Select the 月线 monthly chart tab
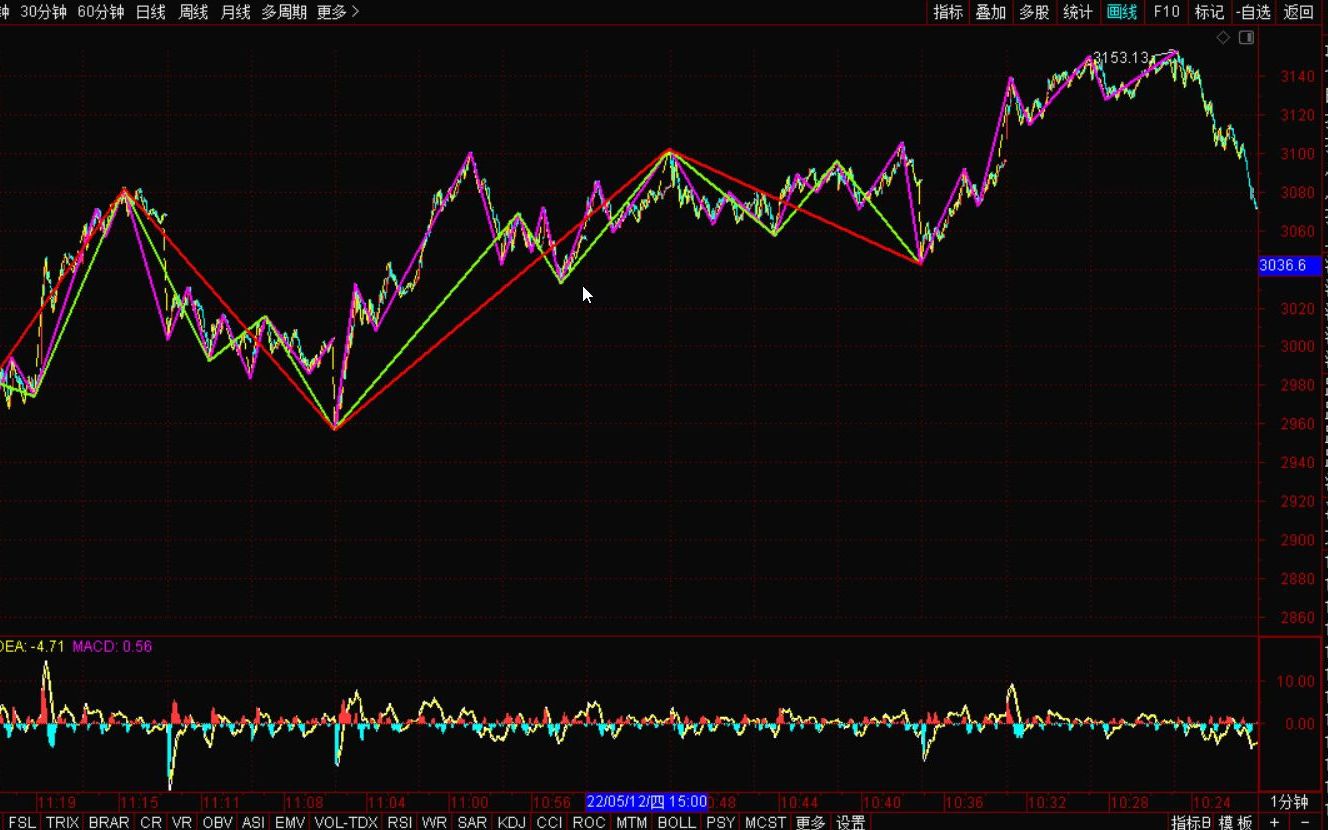The image size is (1328, 830). point(235,12)
